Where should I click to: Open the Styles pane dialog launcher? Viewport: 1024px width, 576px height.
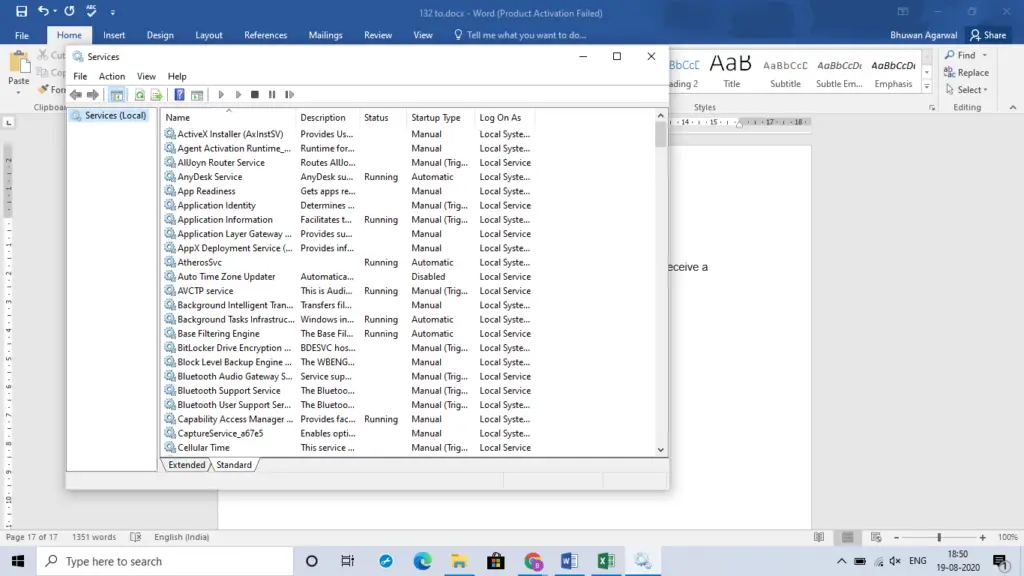coord(932,108)
